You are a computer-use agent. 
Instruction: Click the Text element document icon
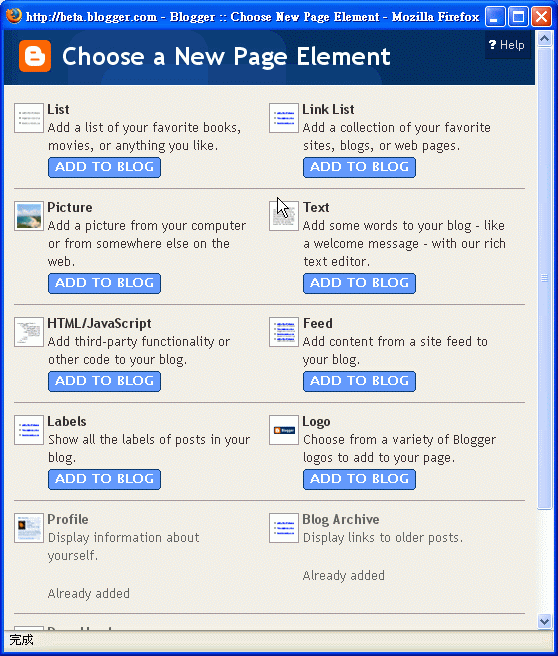pos(284,216)
